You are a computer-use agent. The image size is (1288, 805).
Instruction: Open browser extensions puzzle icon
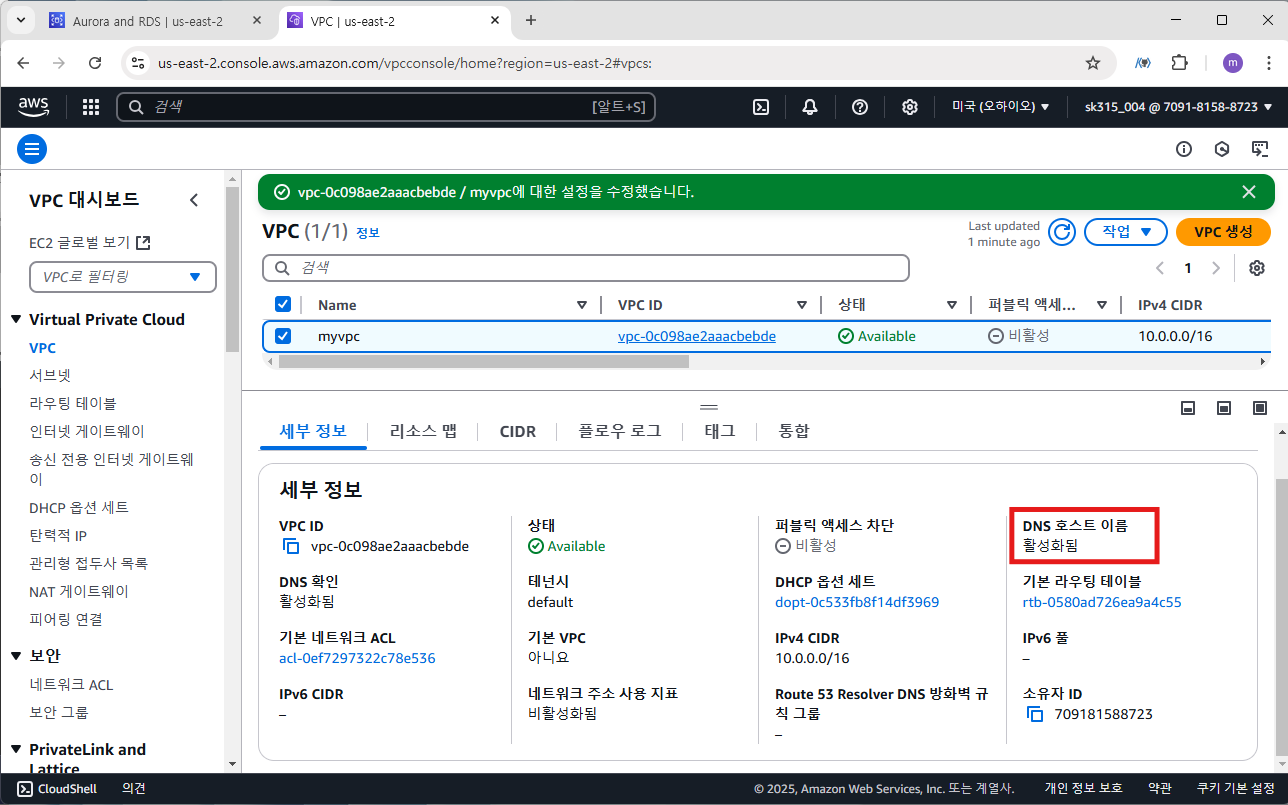[1179, 63]
